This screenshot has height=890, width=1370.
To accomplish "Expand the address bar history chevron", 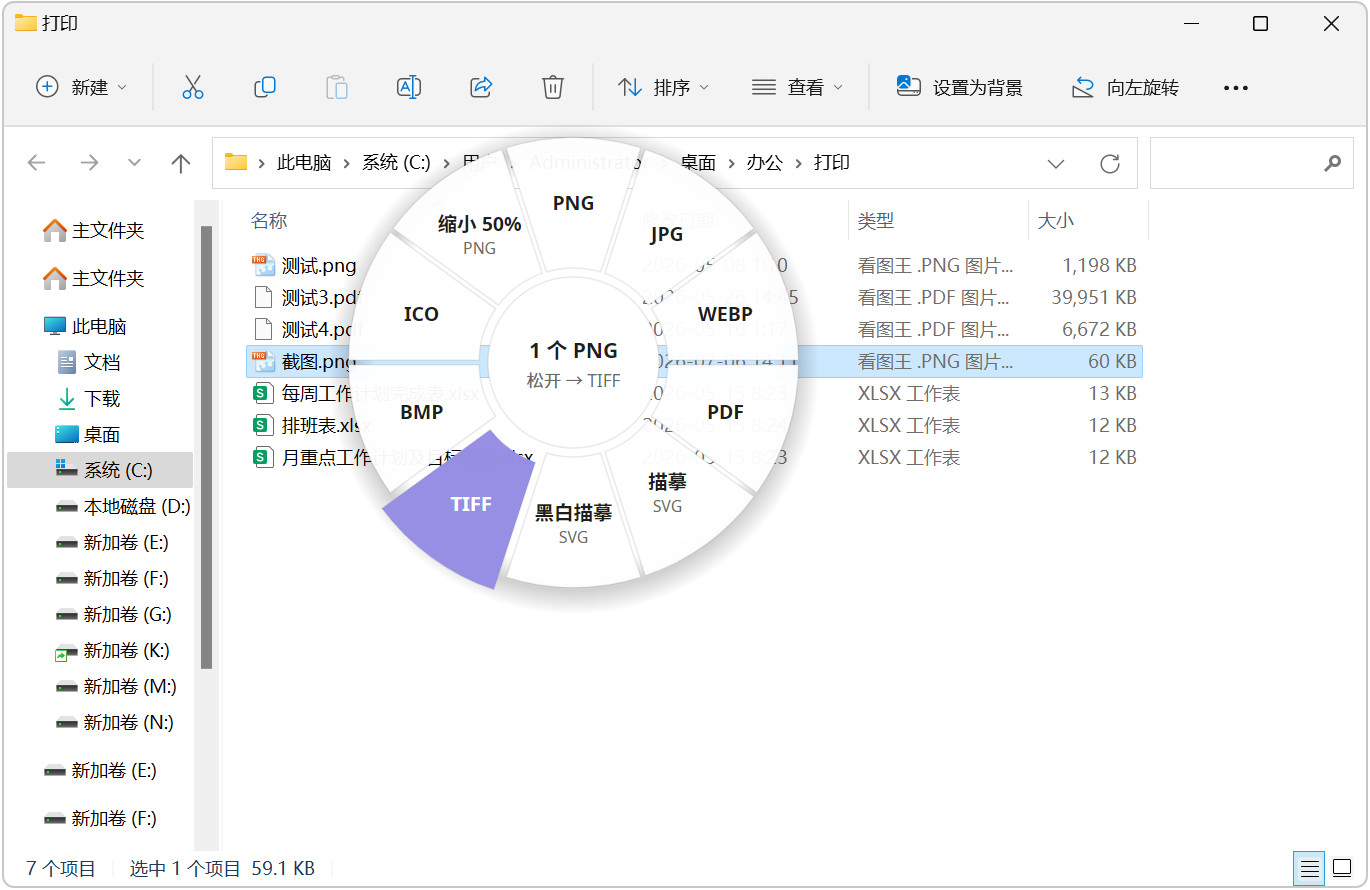I will coord(1055,163).
